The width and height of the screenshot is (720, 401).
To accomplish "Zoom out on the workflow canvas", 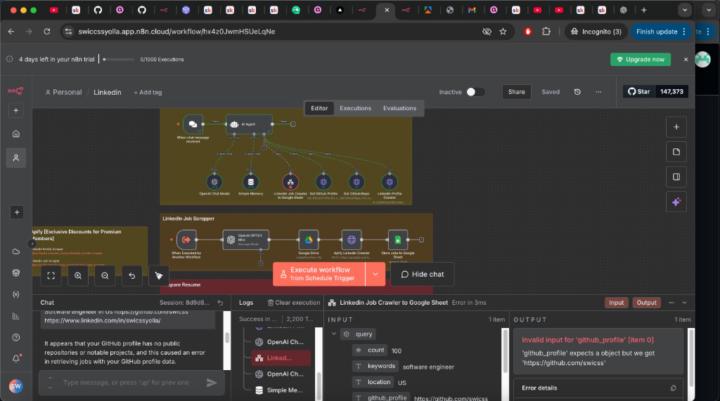I will [x=105, y=274].
